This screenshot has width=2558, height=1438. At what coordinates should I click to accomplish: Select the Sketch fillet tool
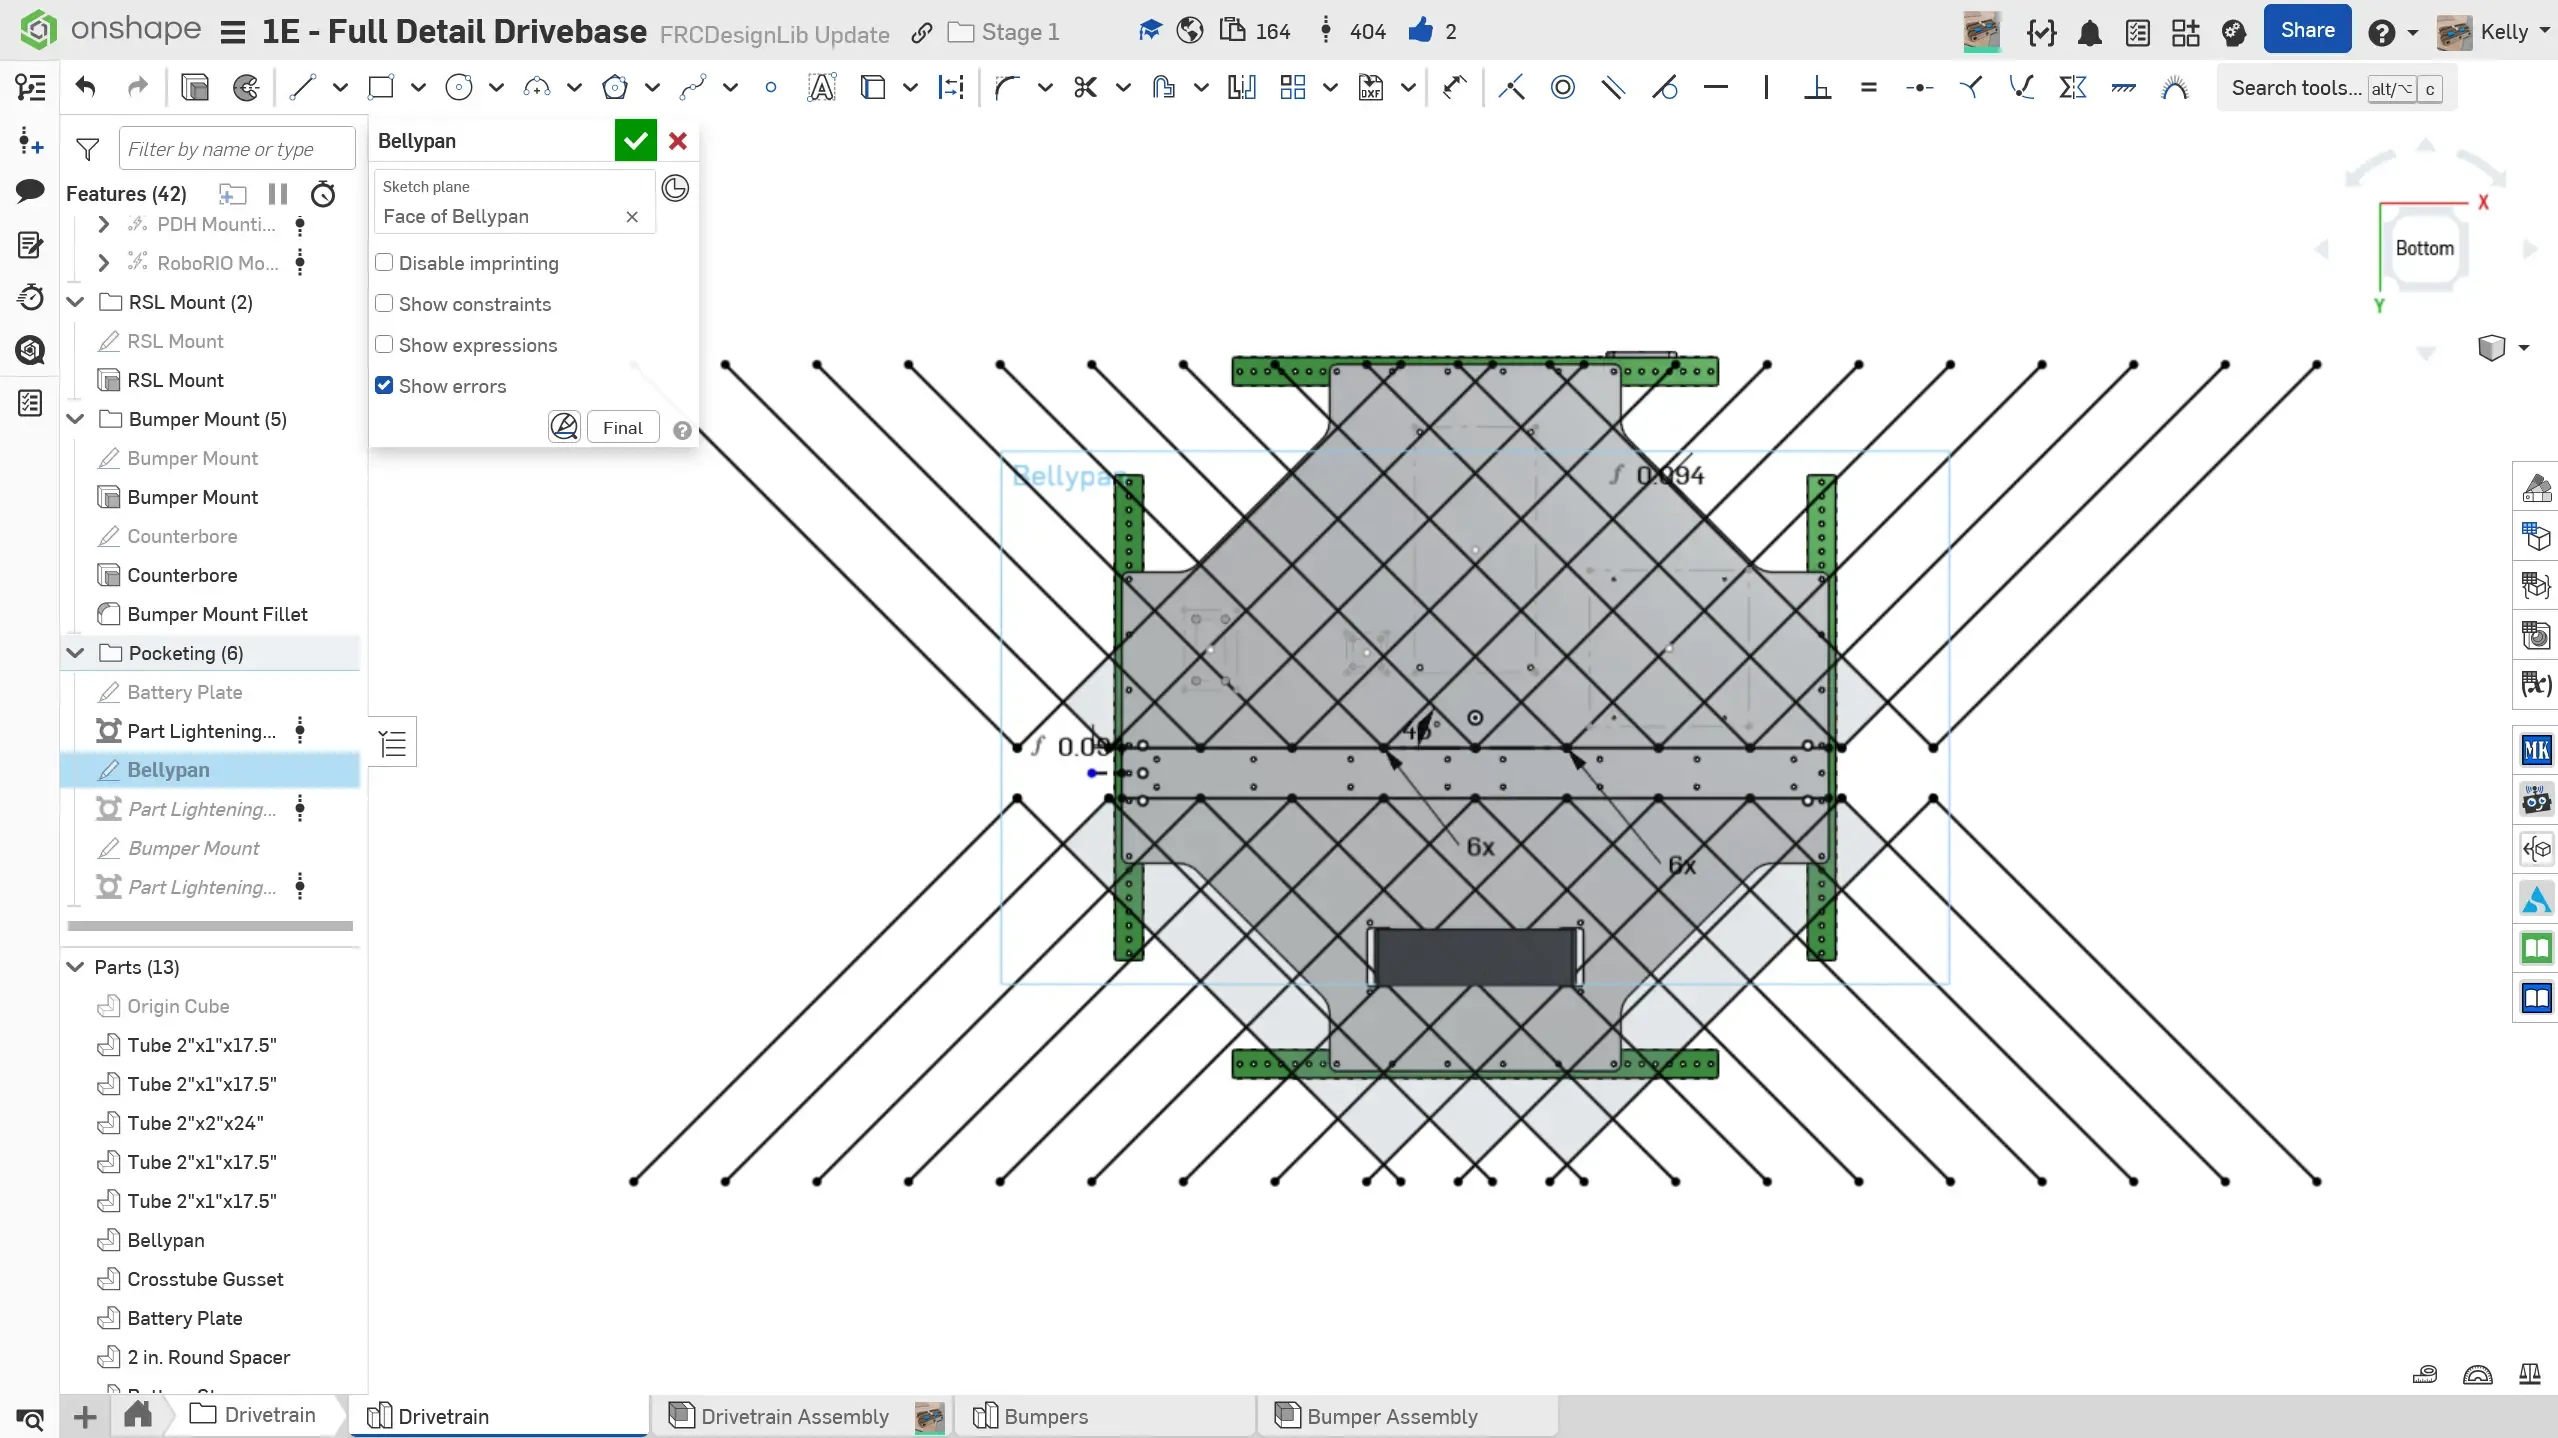click(x=1007, y=88)
